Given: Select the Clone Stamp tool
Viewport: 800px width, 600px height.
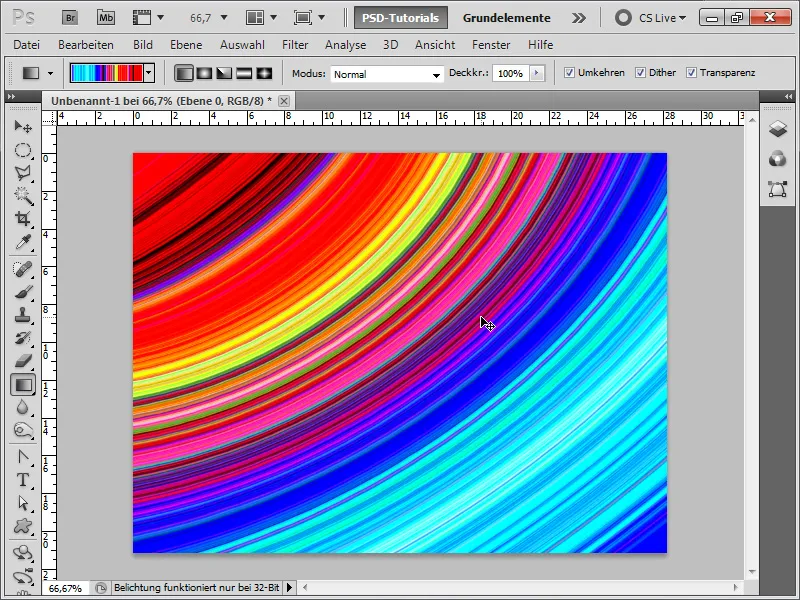Looking at the screenshot, I should 22,315.
